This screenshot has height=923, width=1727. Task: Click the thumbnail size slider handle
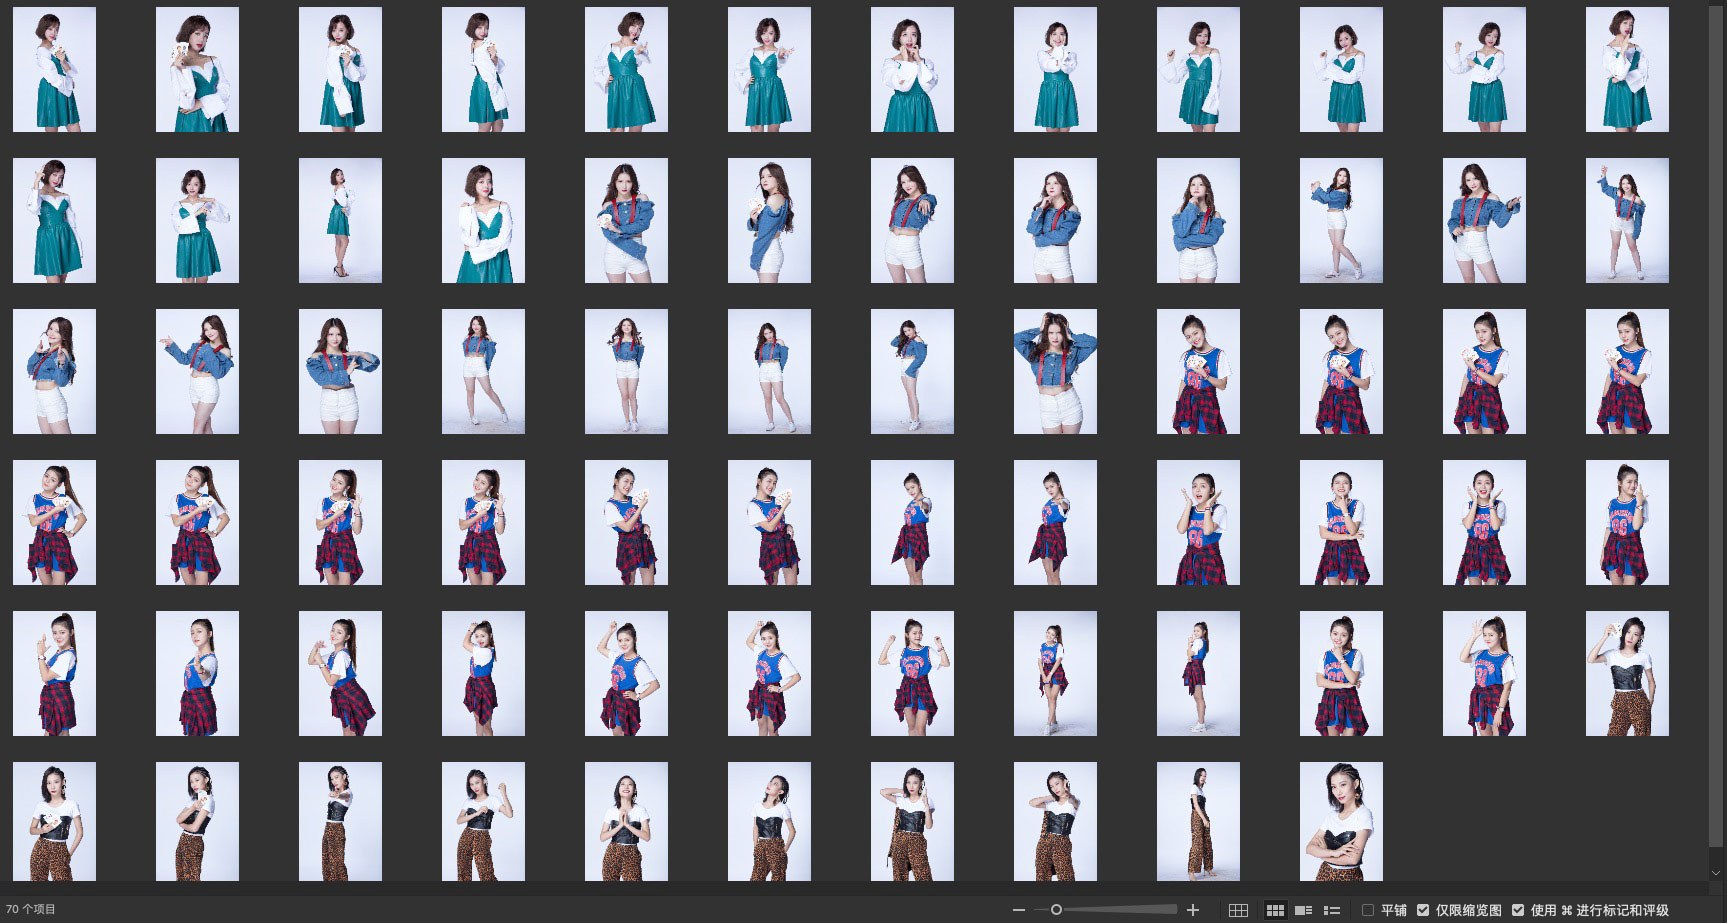point(1056,910)
